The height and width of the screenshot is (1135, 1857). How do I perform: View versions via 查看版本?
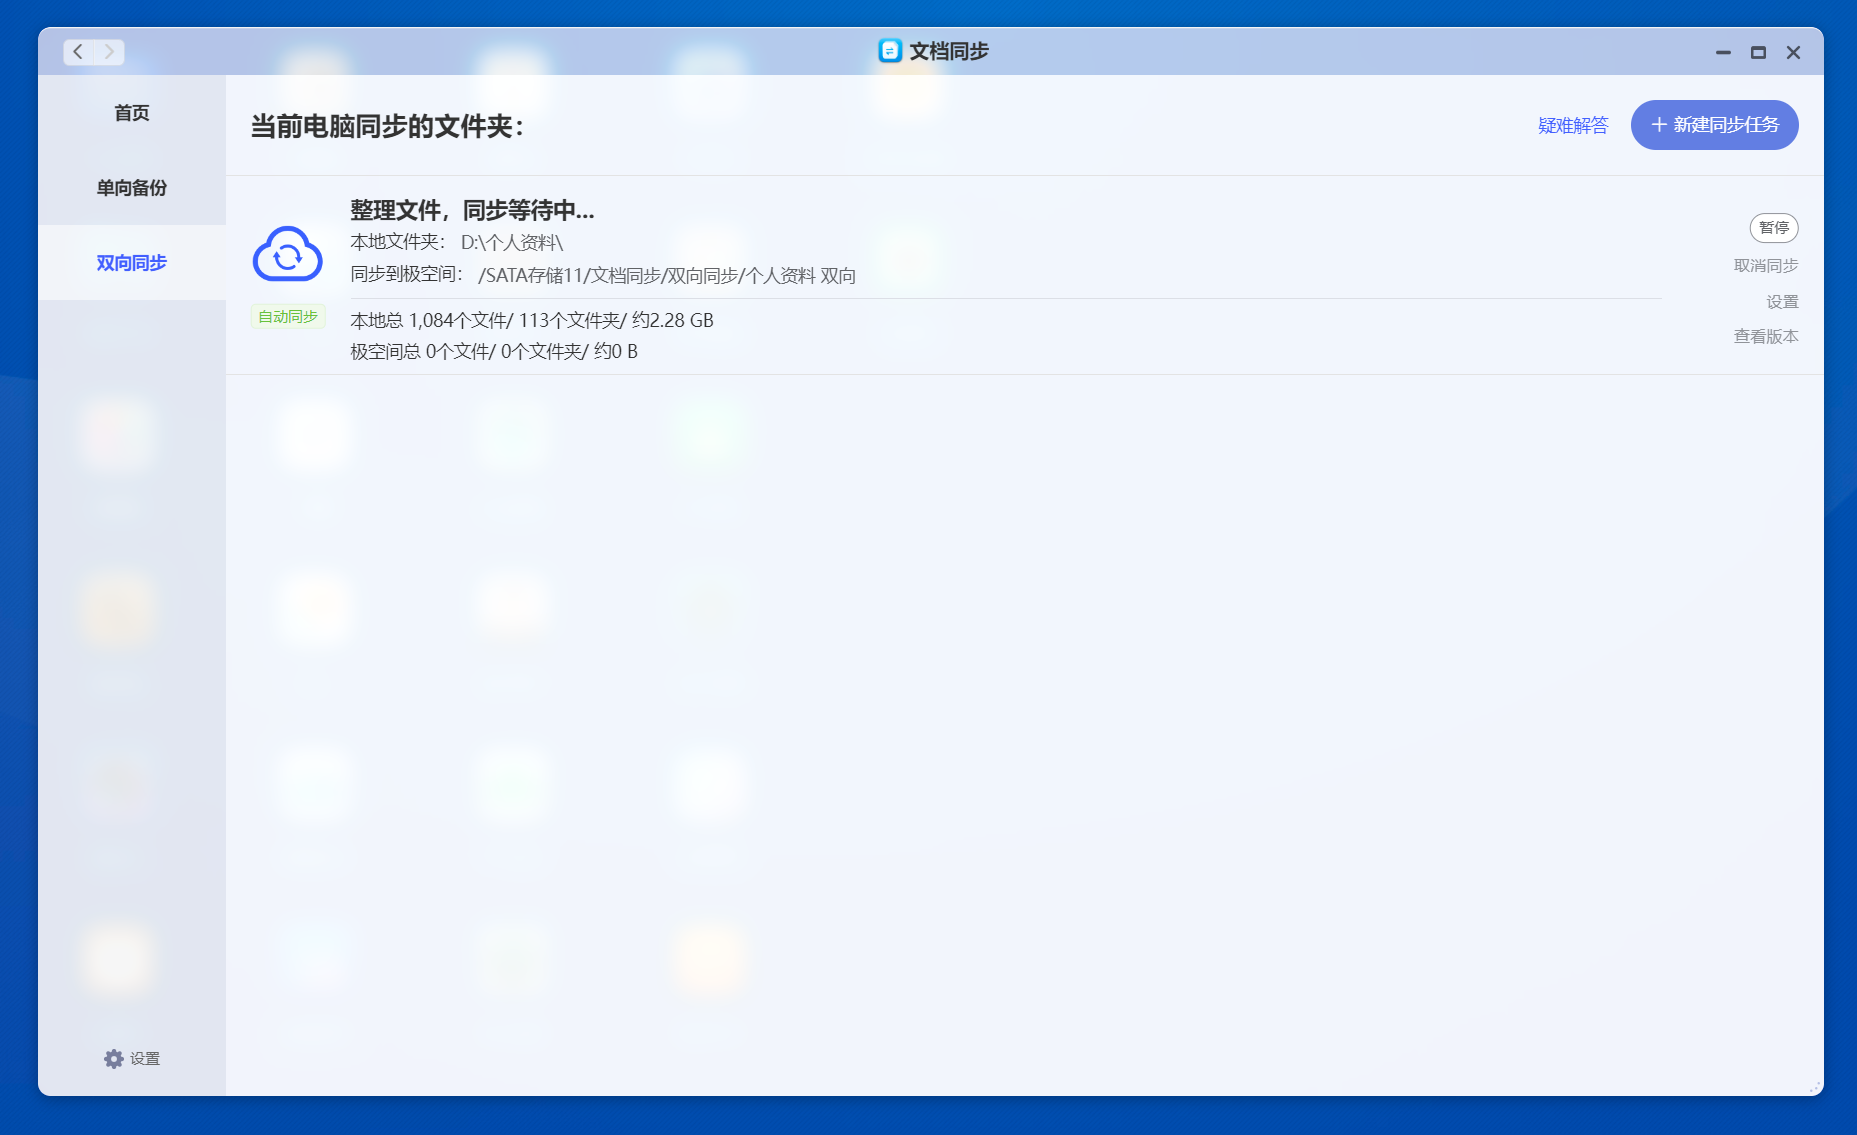(x=1765, y=337)
